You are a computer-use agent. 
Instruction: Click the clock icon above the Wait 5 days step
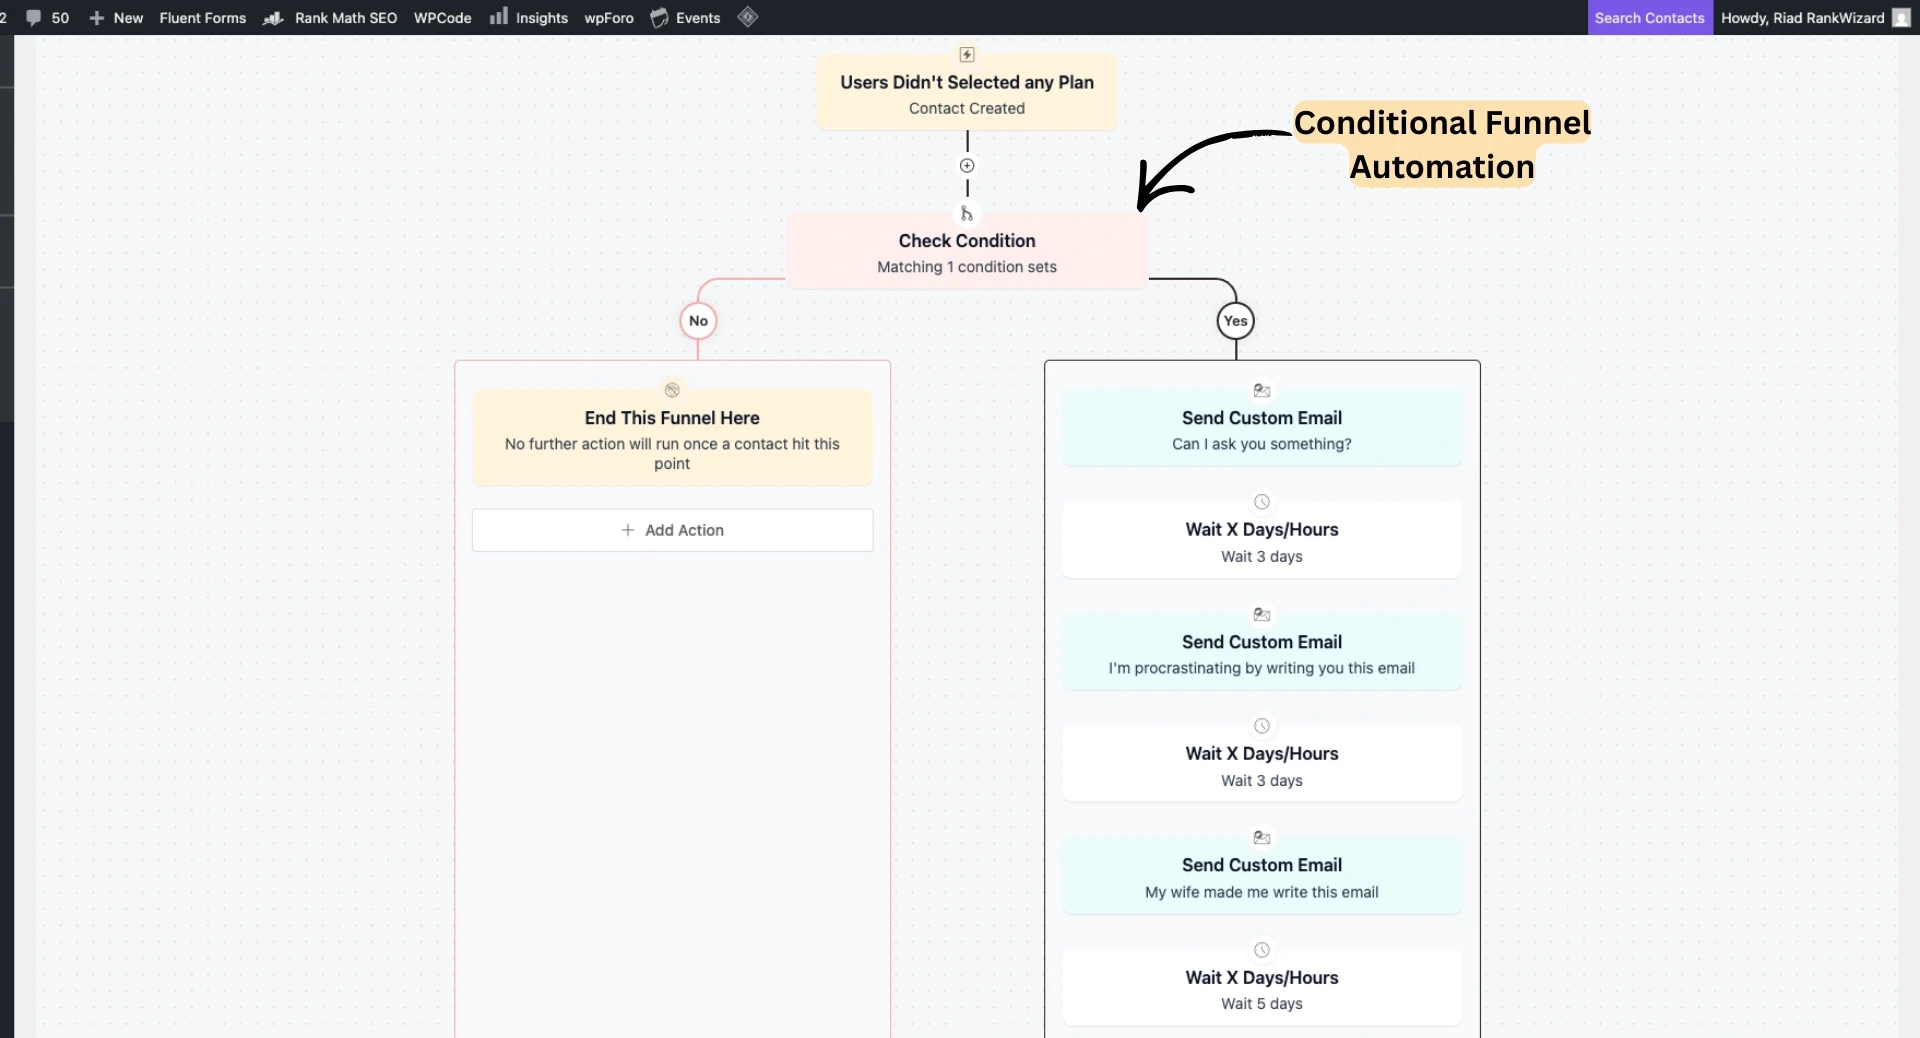point(1261,950)
